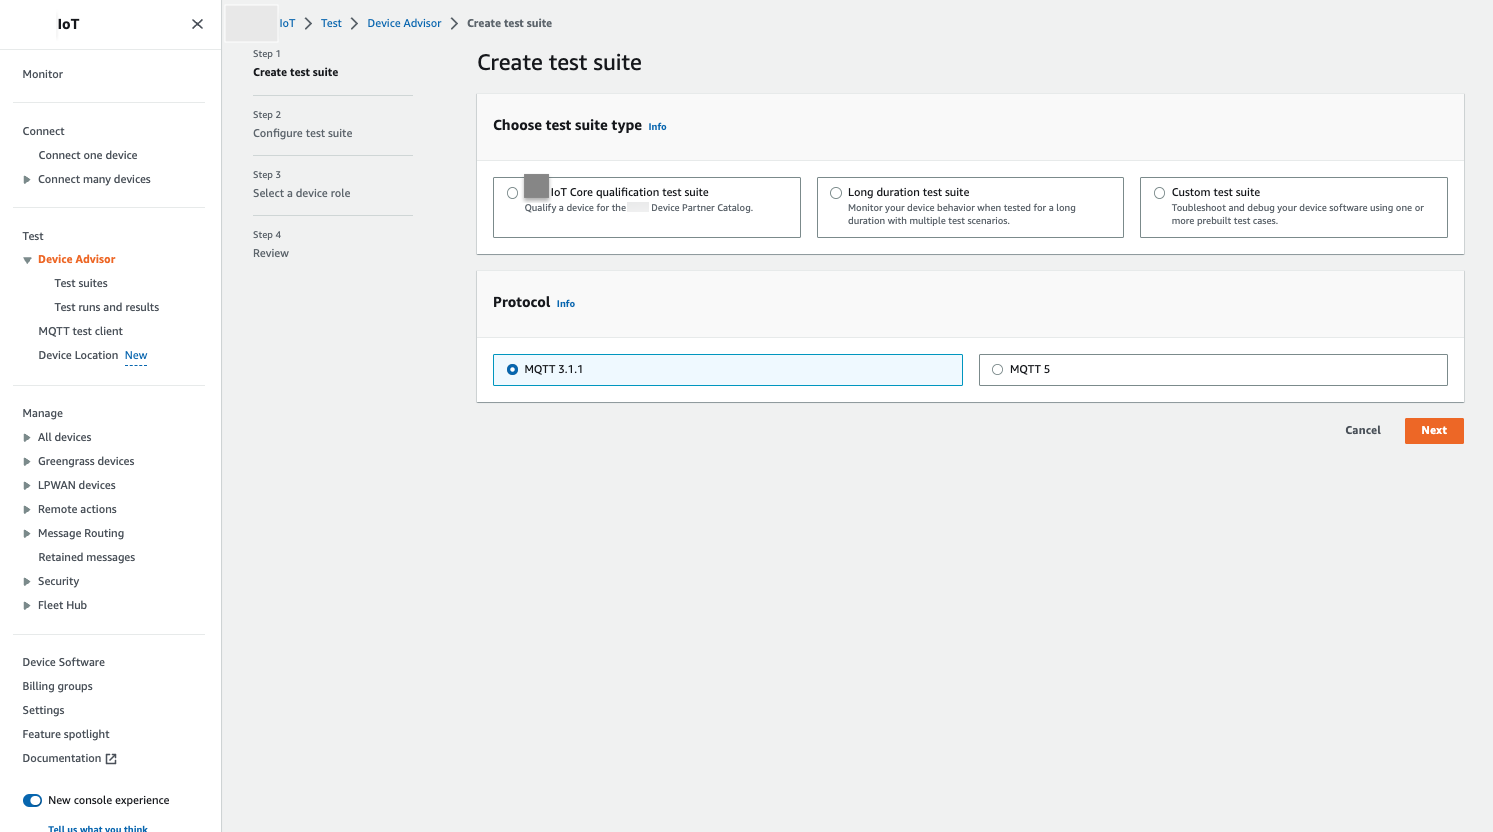Cancel test suite creation
Image resolution: width=1493 pixels, height=832 pixels.
1362,431
